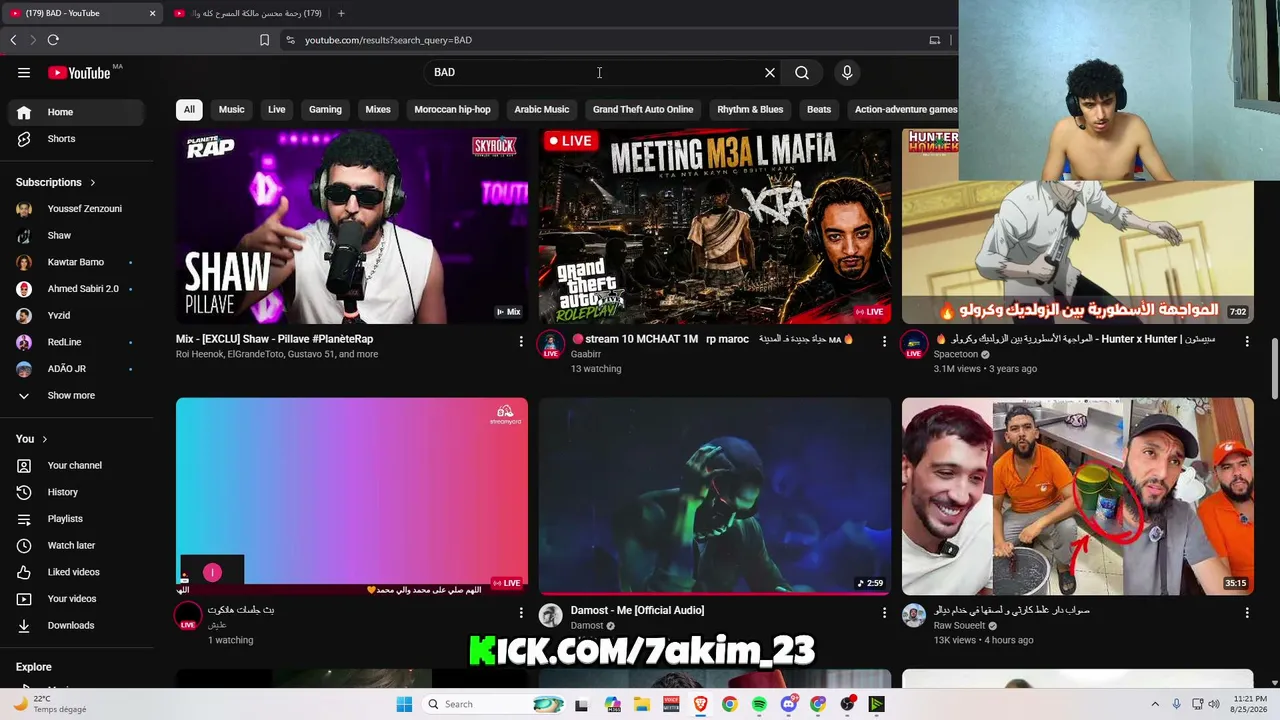The width and height of the screenshot is (1280, 720).
Task: Open the taskbar clock and date
Action: click(1249, 704)
